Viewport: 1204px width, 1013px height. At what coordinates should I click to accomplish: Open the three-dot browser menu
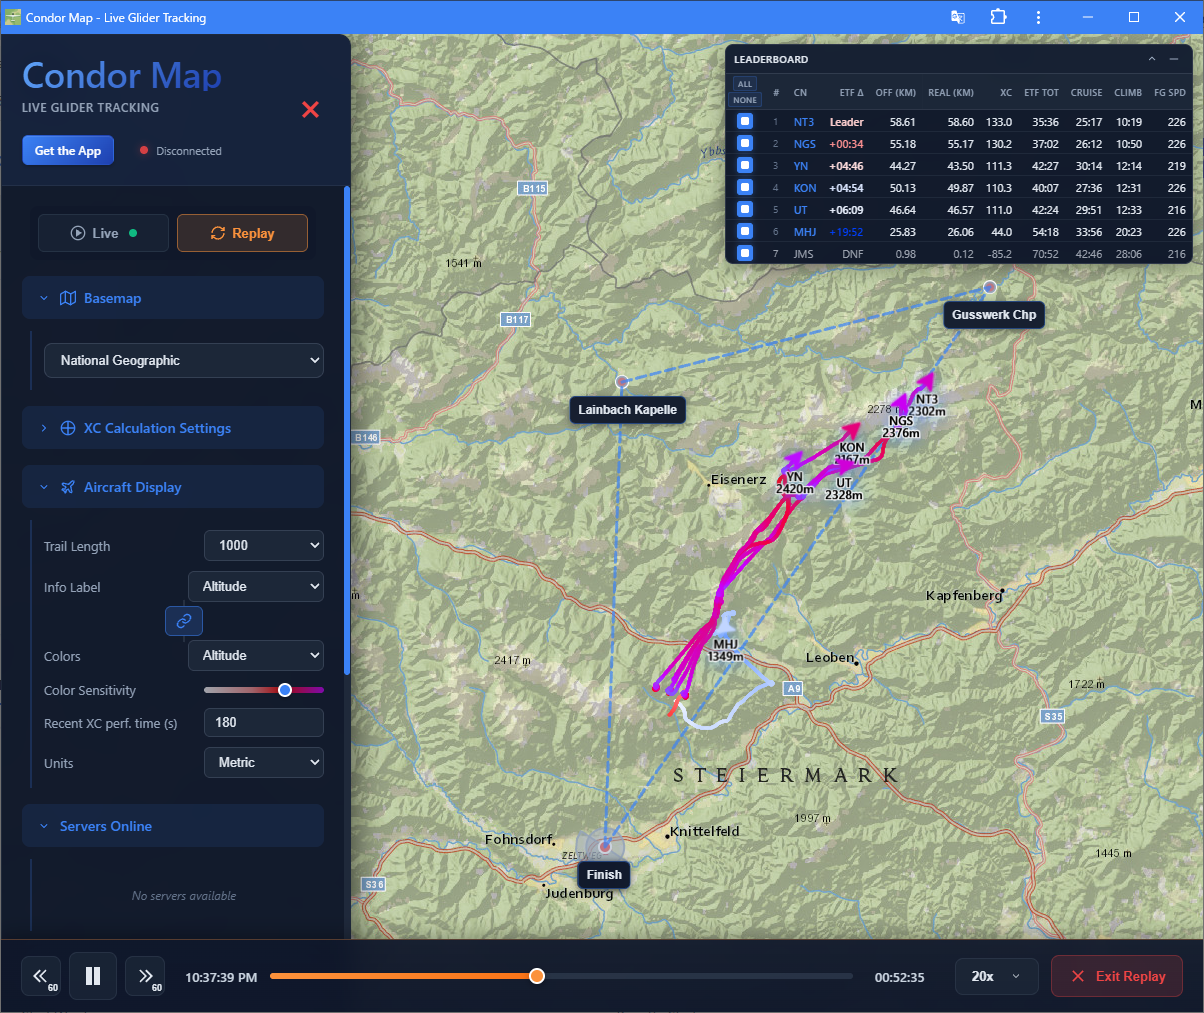tap(1038, 17)
